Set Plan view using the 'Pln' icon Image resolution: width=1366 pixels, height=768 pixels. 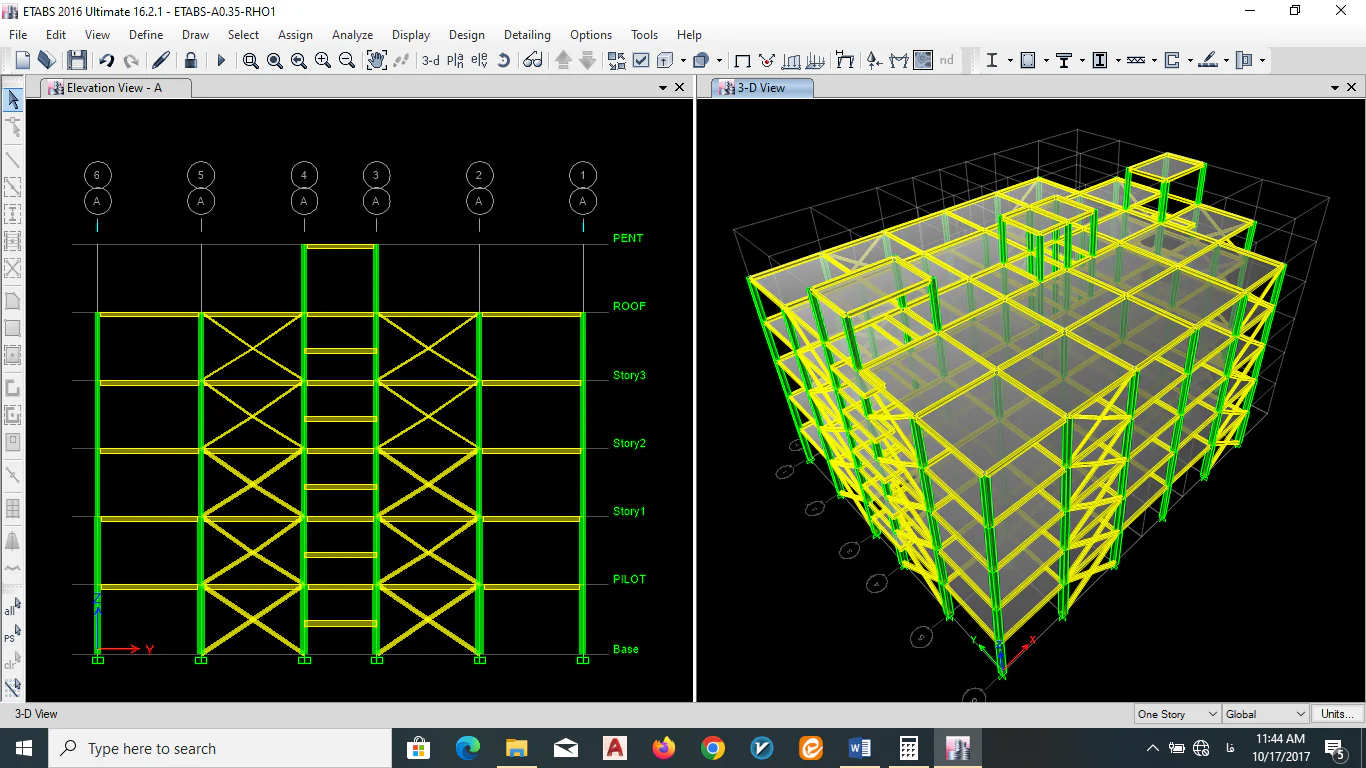tap(455, 60)
